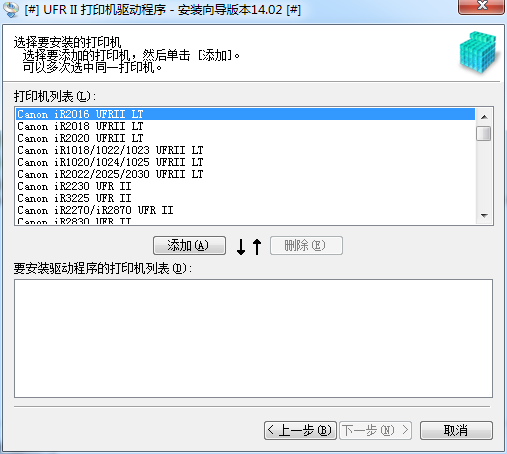Viewport: 507px width, 454px height.
Task: Select Canon iR1018/1022/1023 UFRII LT
Action: pyautogui.click(x=246, y=150)
